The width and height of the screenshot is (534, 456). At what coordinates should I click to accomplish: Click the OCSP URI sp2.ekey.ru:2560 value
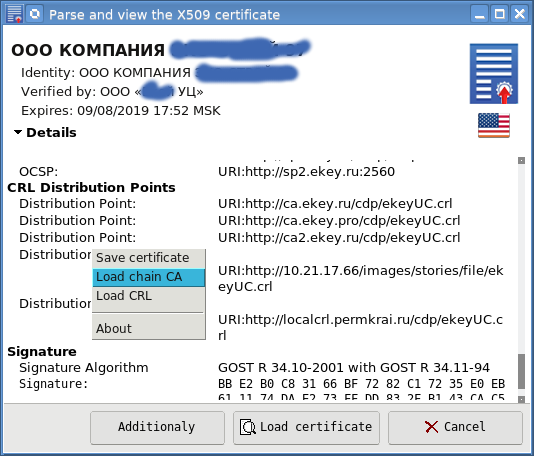coord(306,172)
